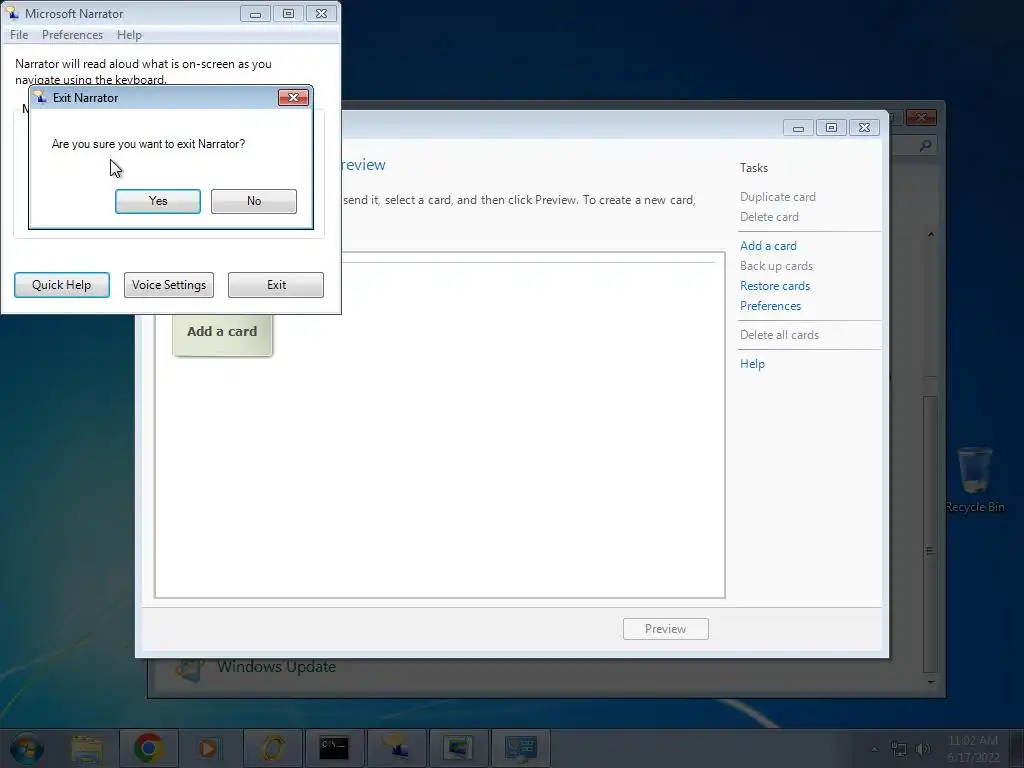Click the Control Panel search magnifier icon
The image size is (1024, 768).
(x=925, y=146)
